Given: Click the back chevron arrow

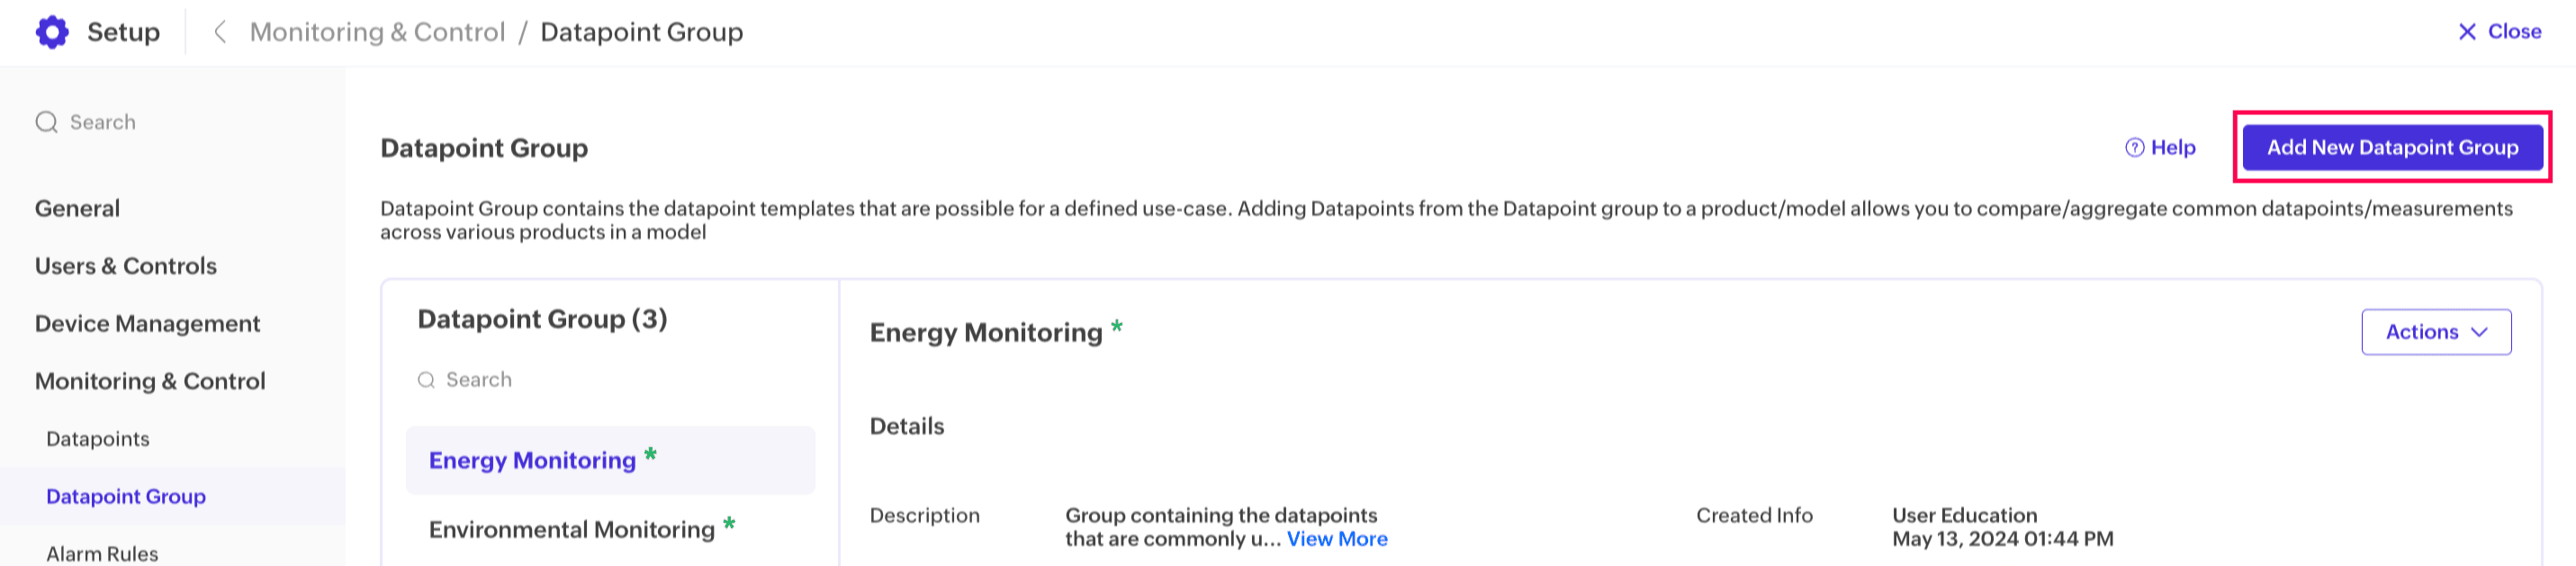Looking at the screenshot, I should 220,32.
